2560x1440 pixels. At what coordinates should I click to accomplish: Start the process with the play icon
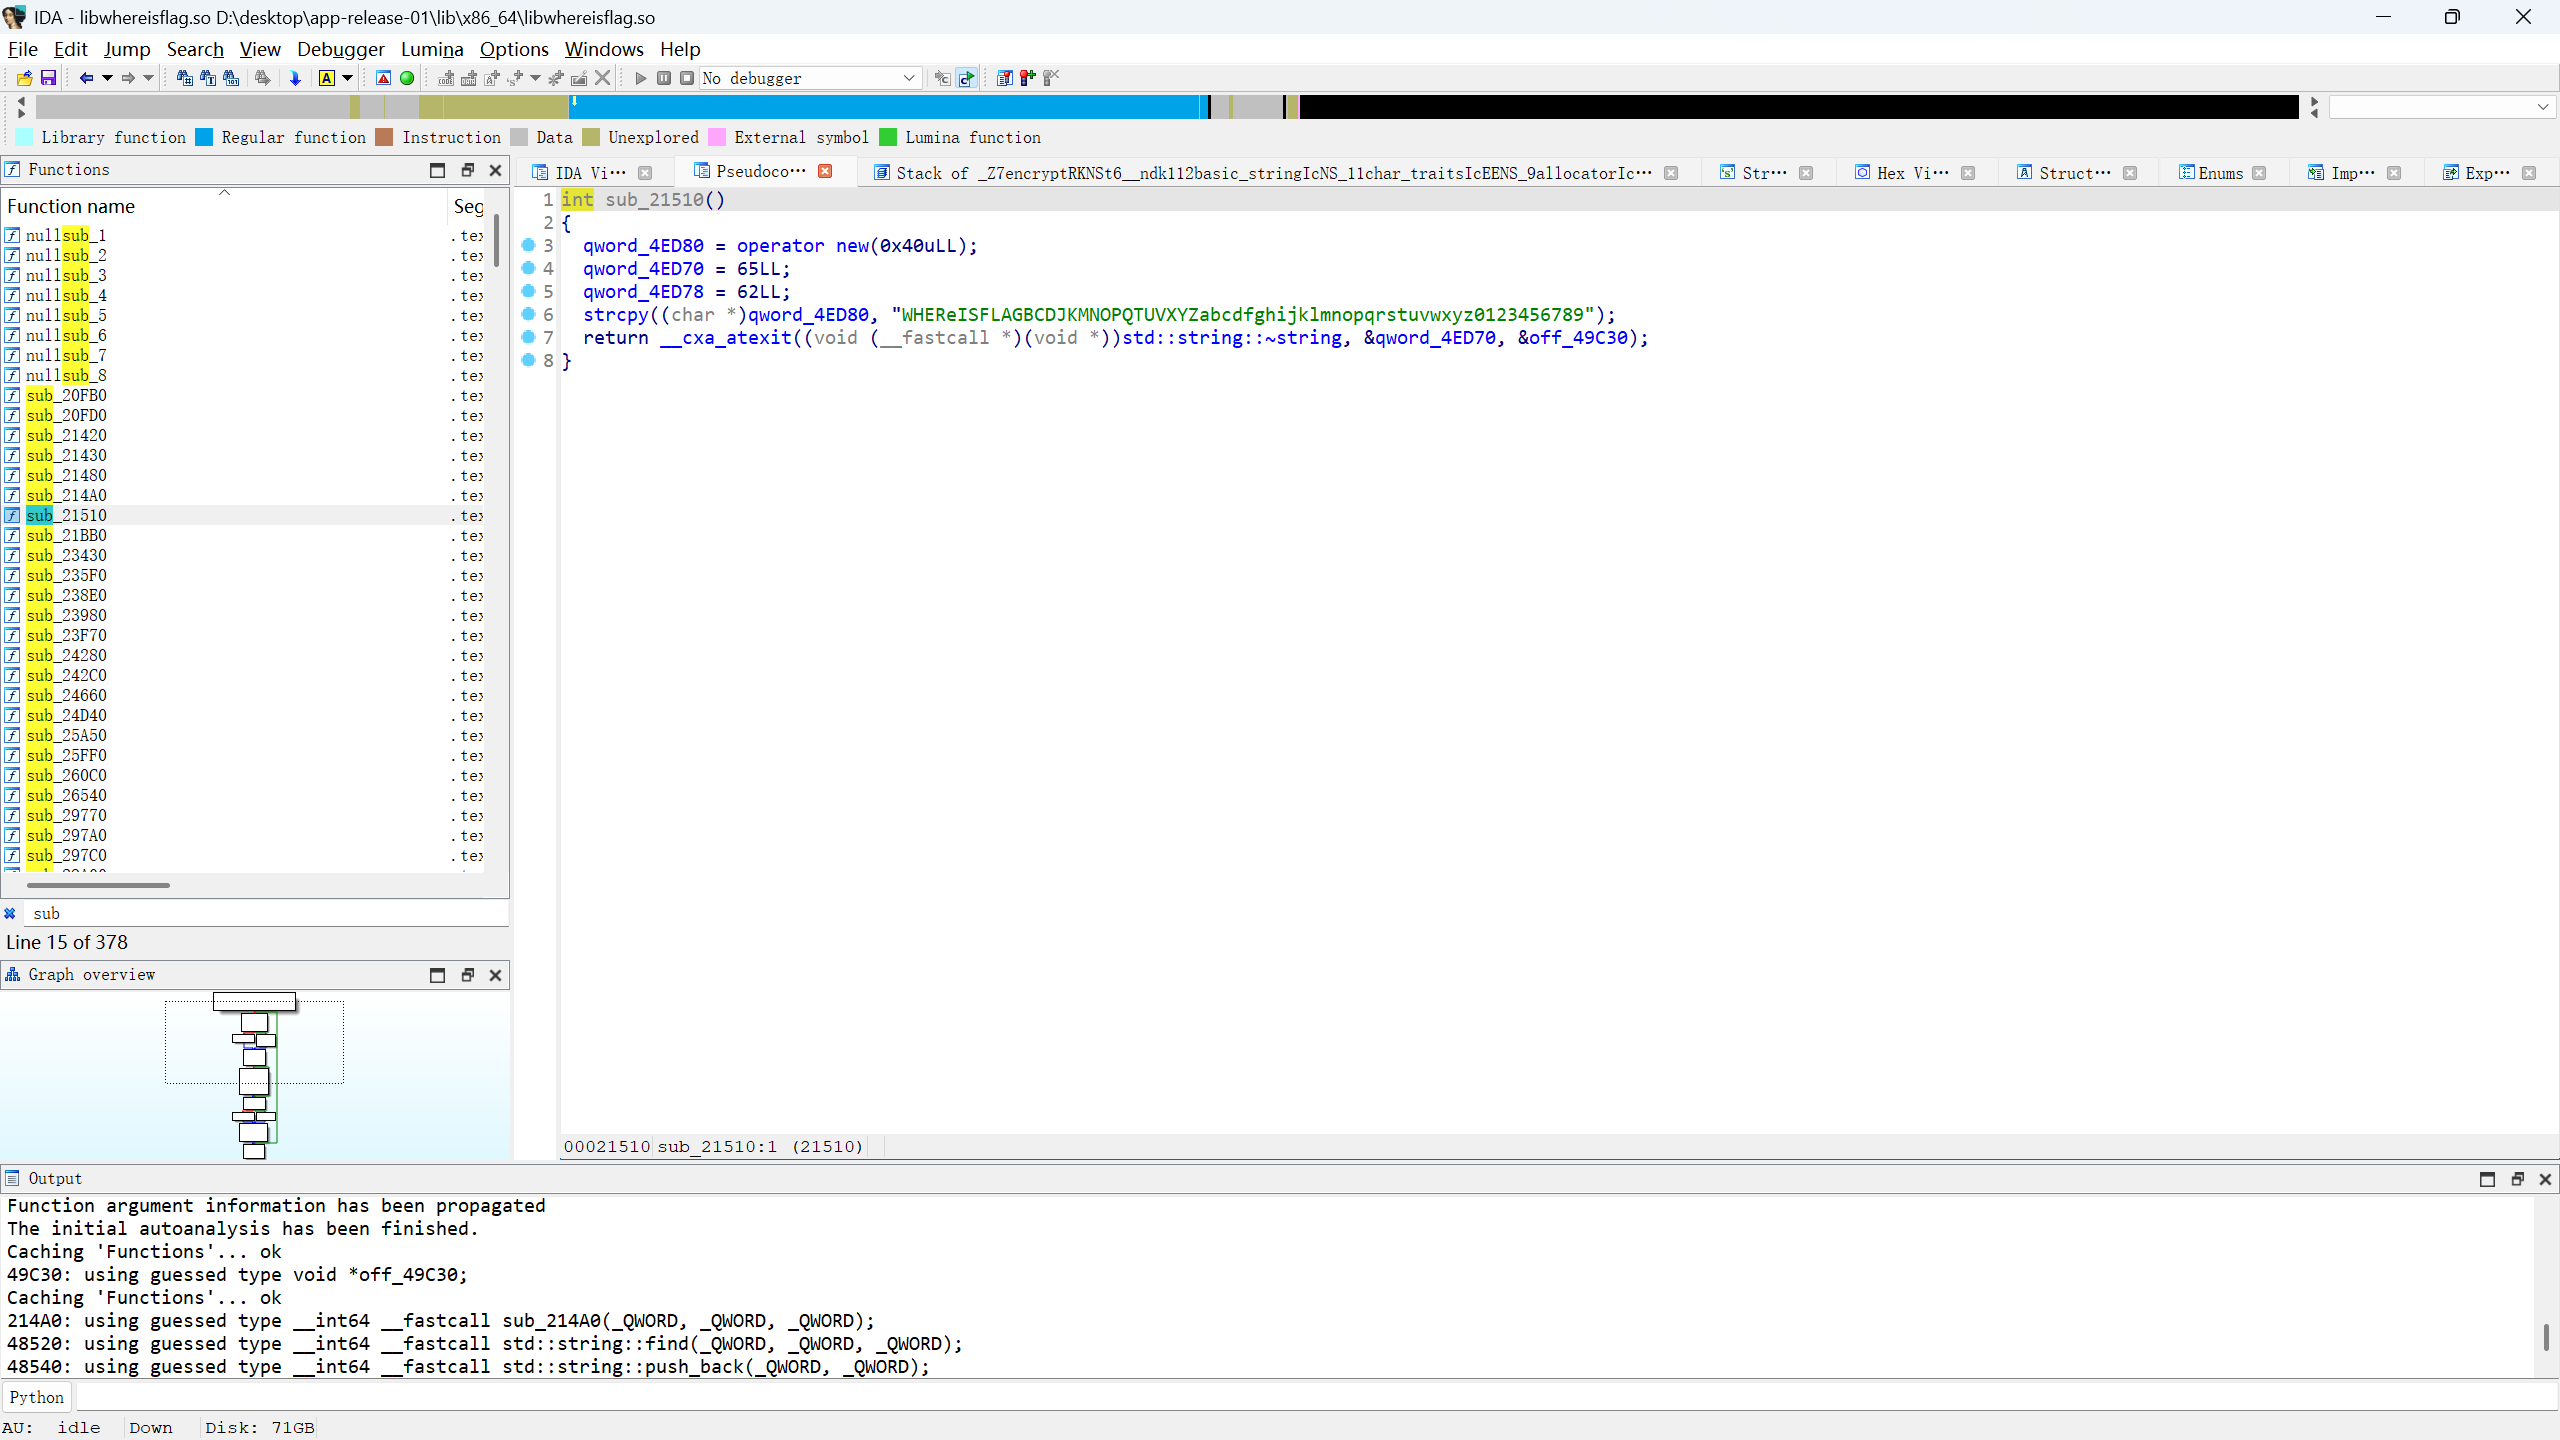click(641, 78)
